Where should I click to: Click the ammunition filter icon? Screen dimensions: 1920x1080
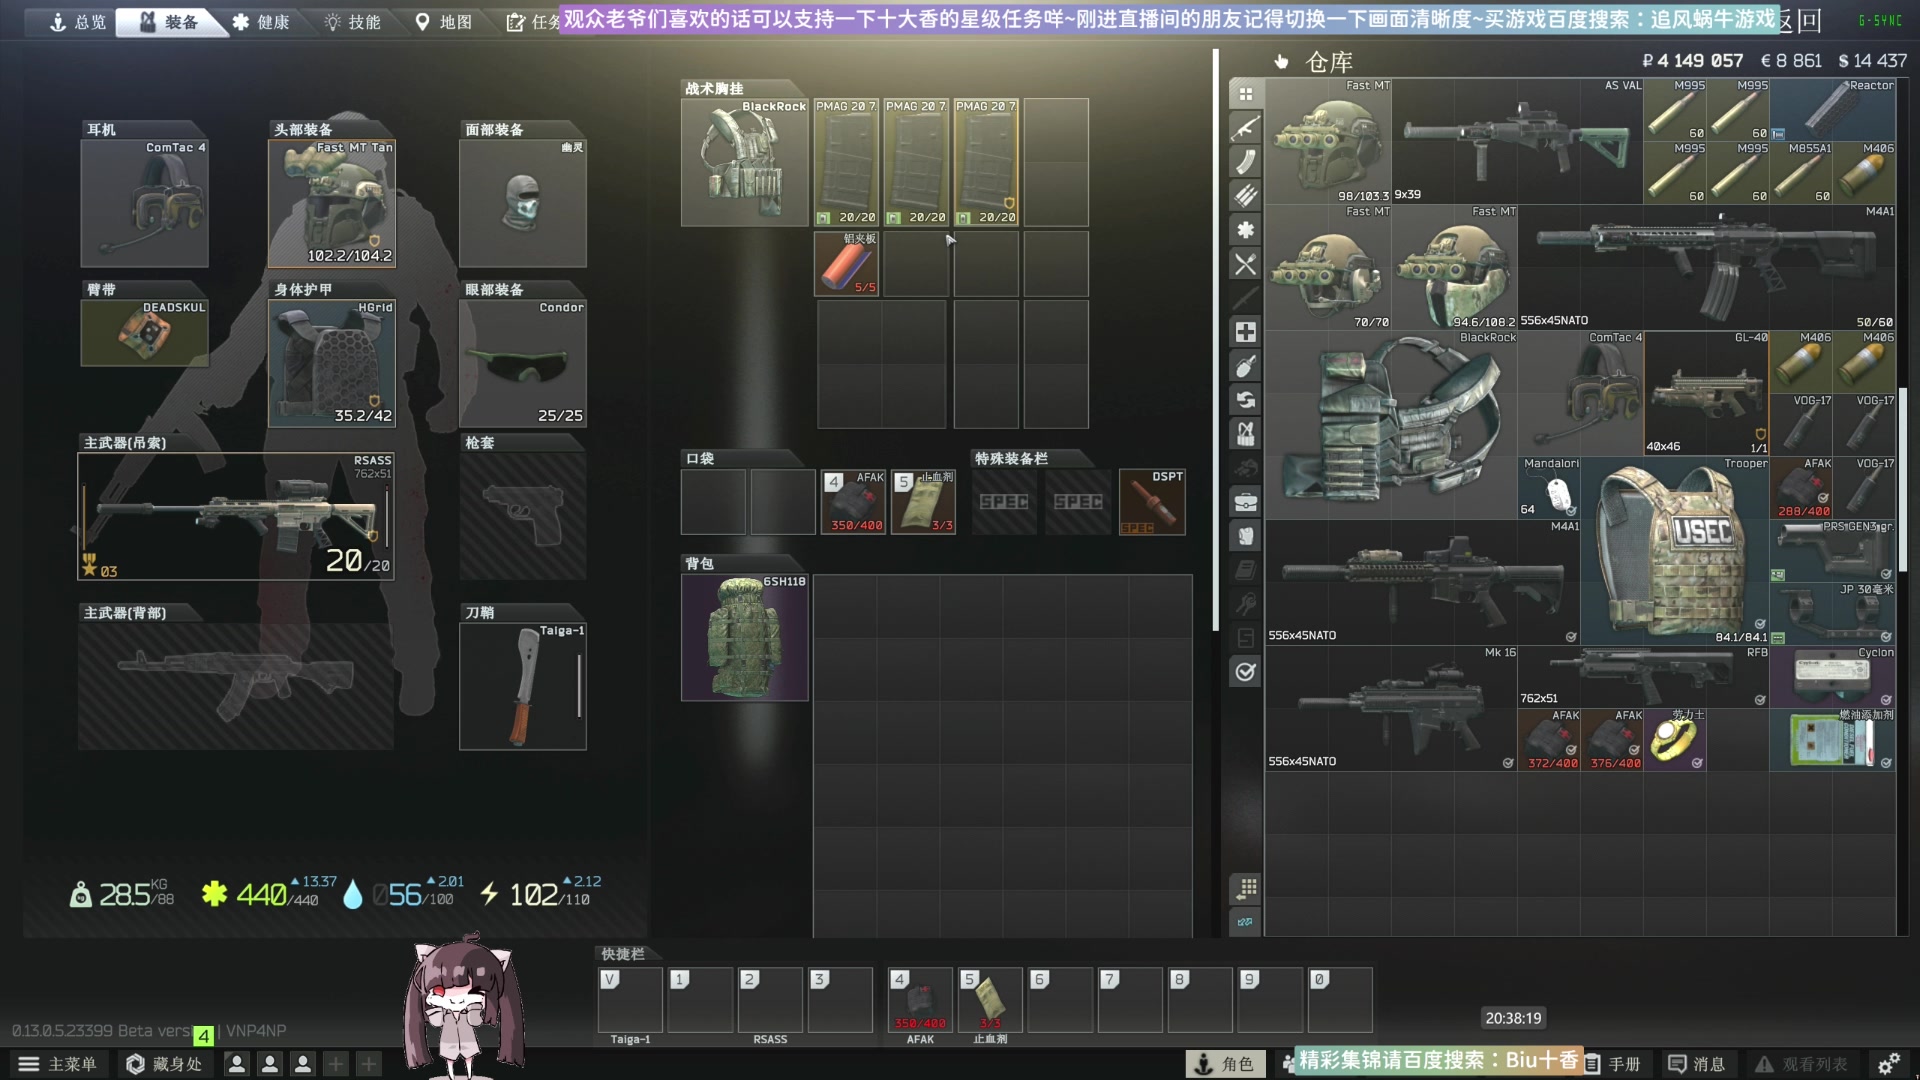(1245, 196)
